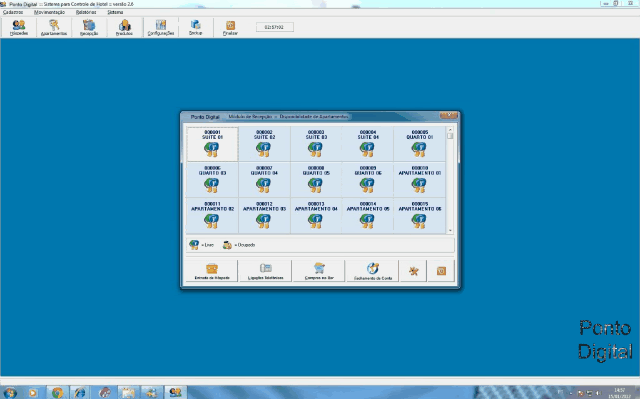The width and height of the screenshot is (640, 399).
Task: Select room 000014 APARTAMENTO 05
Action: [x=368, y=215]
